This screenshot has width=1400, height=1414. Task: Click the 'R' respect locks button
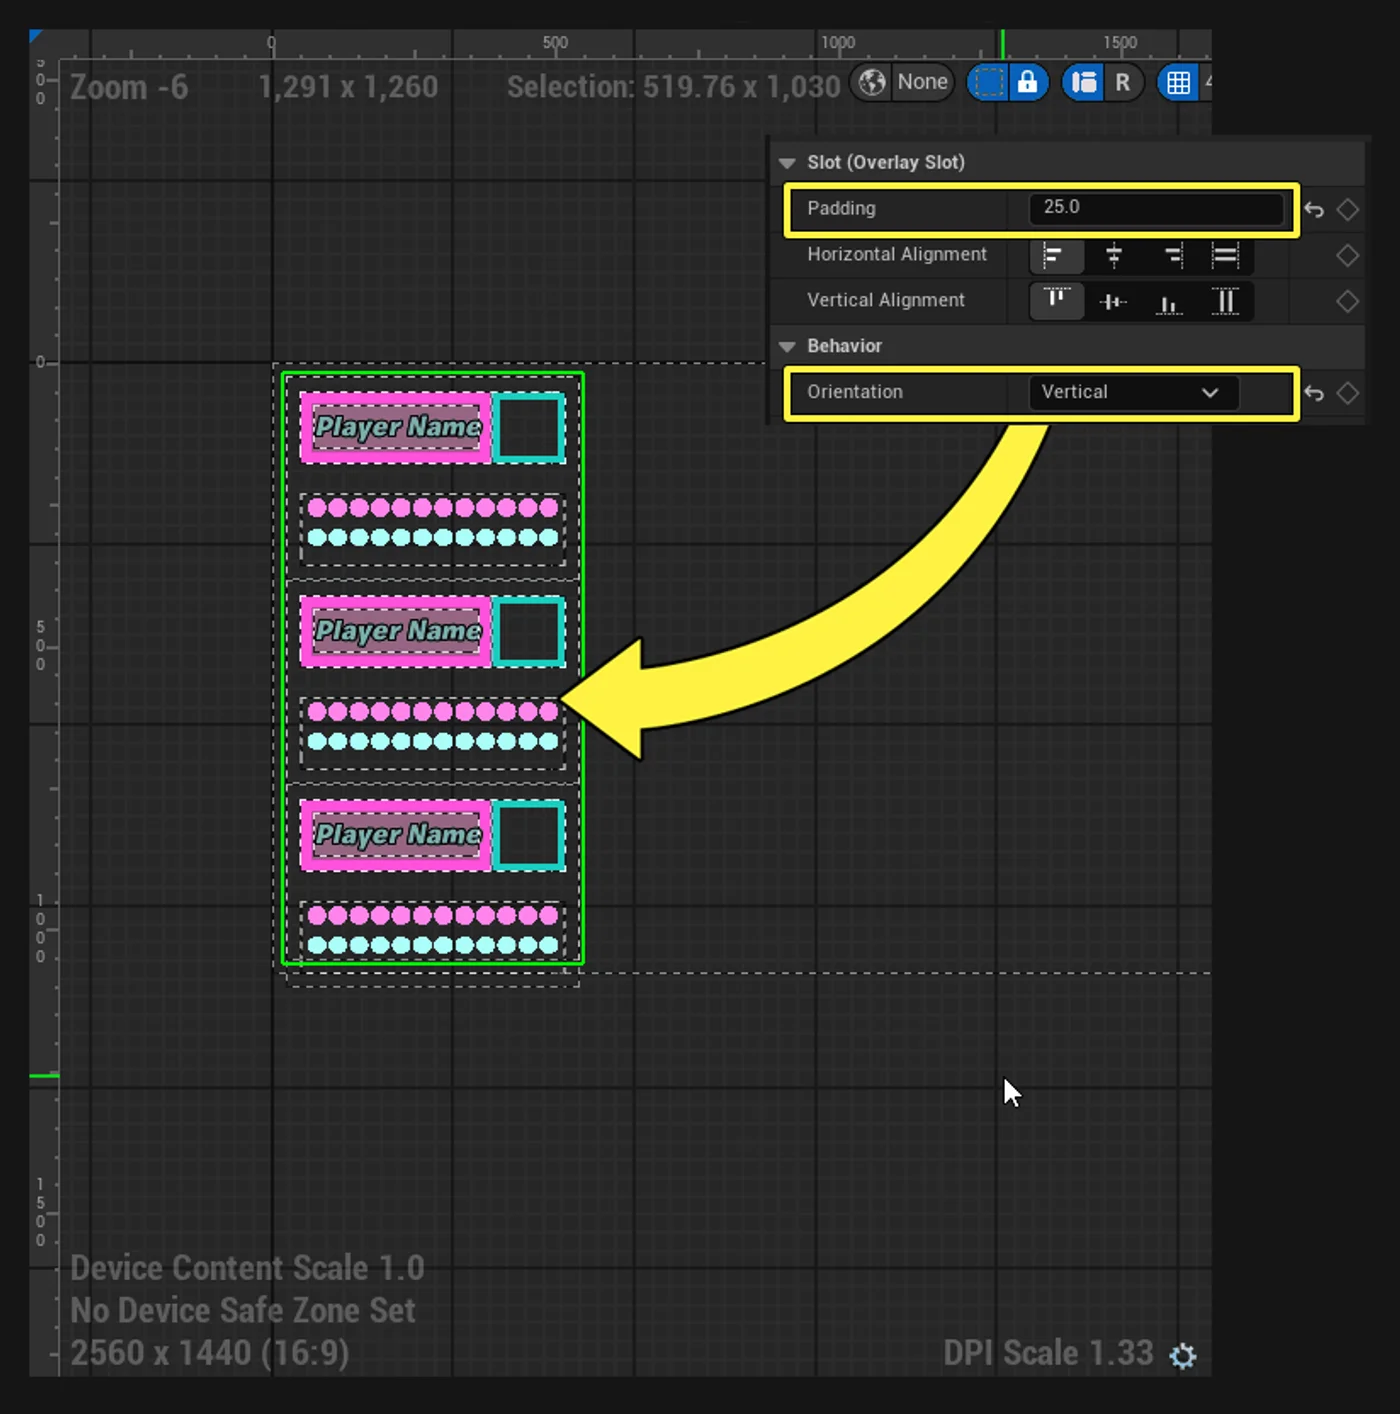point(1123,82)
